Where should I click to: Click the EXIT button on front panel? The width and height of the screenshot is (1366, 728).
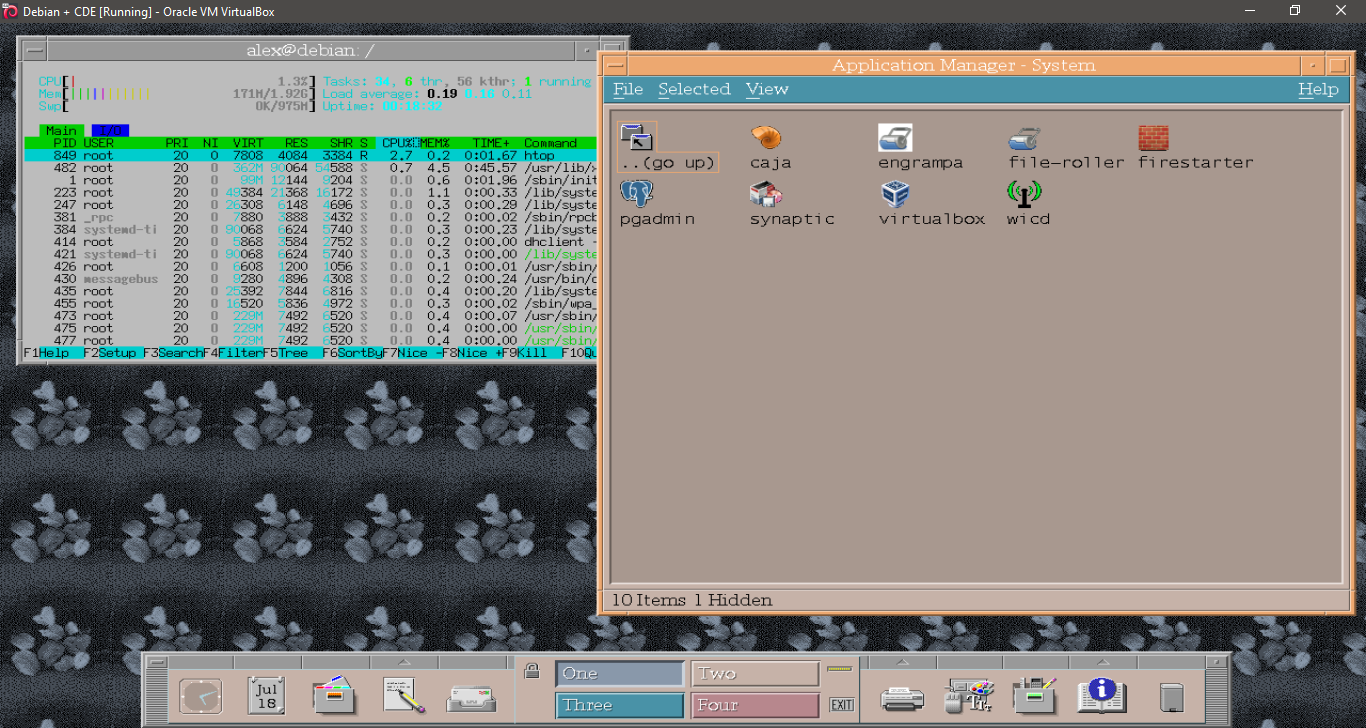[842, 705]
